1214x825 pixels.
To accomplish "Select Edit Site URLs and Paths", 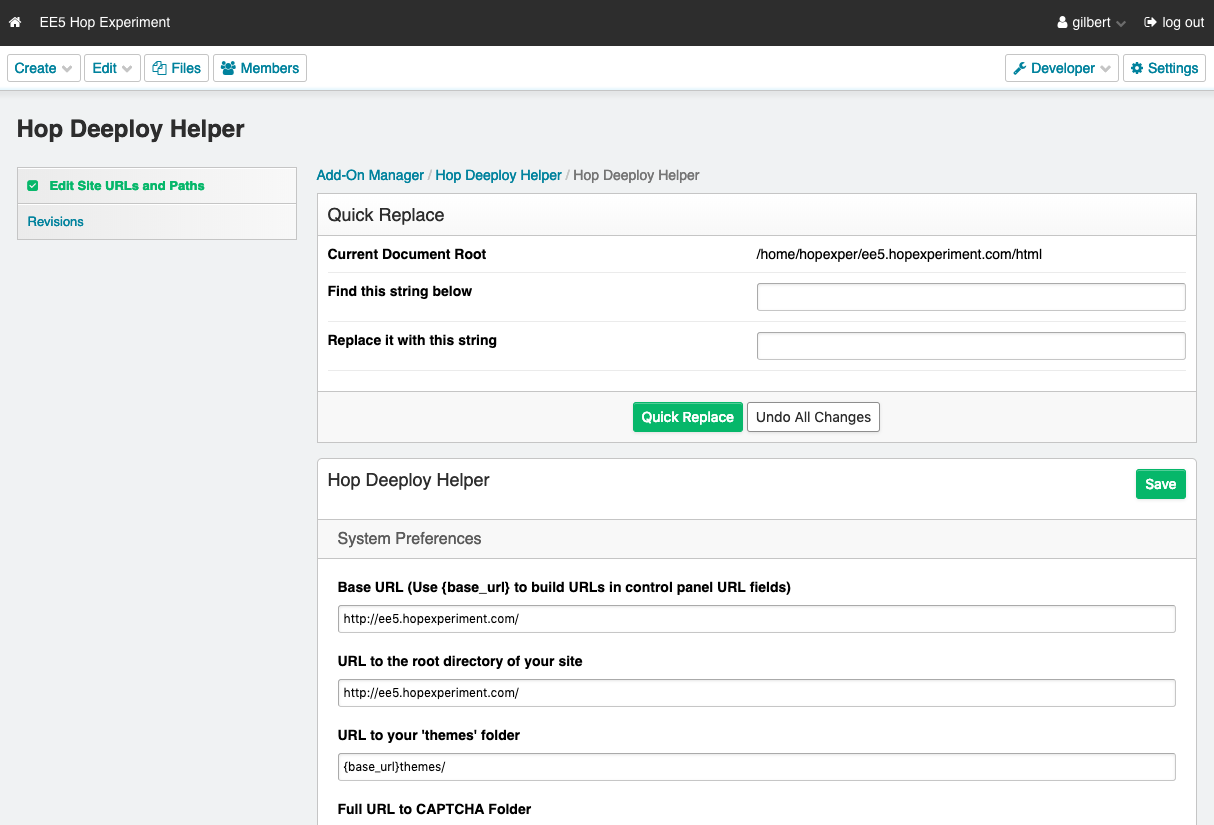I will tap(157, 186).
